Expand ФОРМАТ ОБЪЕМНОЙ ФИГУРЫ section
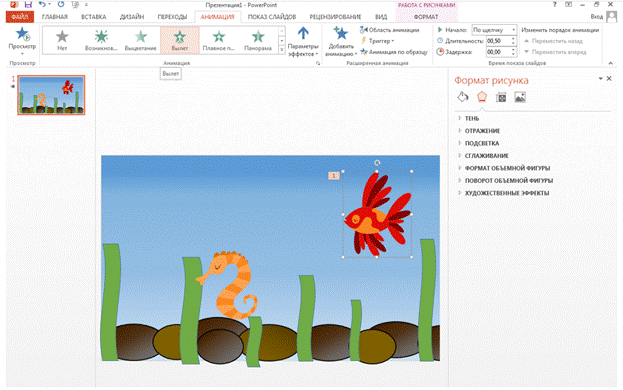Image resolution: width=623 pixels, height=390 pixels. pyautogui.click(x=507, y=168)
